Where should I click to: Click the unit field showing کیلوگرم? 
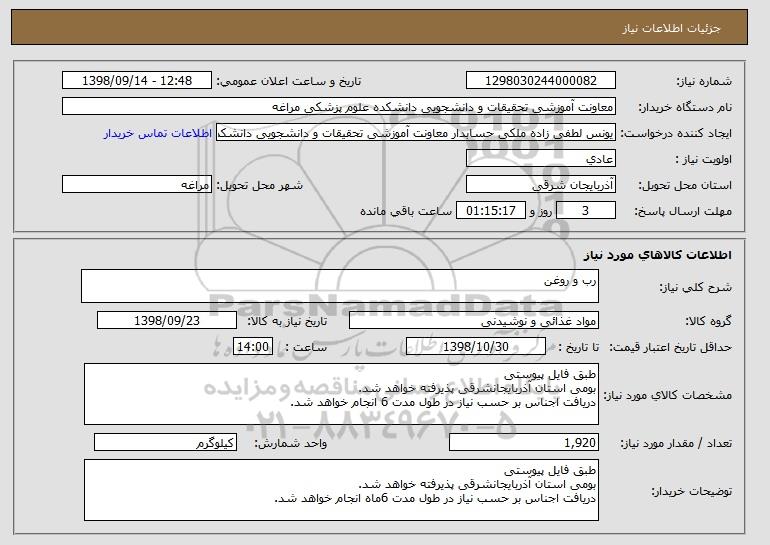(x=165, y=443)
